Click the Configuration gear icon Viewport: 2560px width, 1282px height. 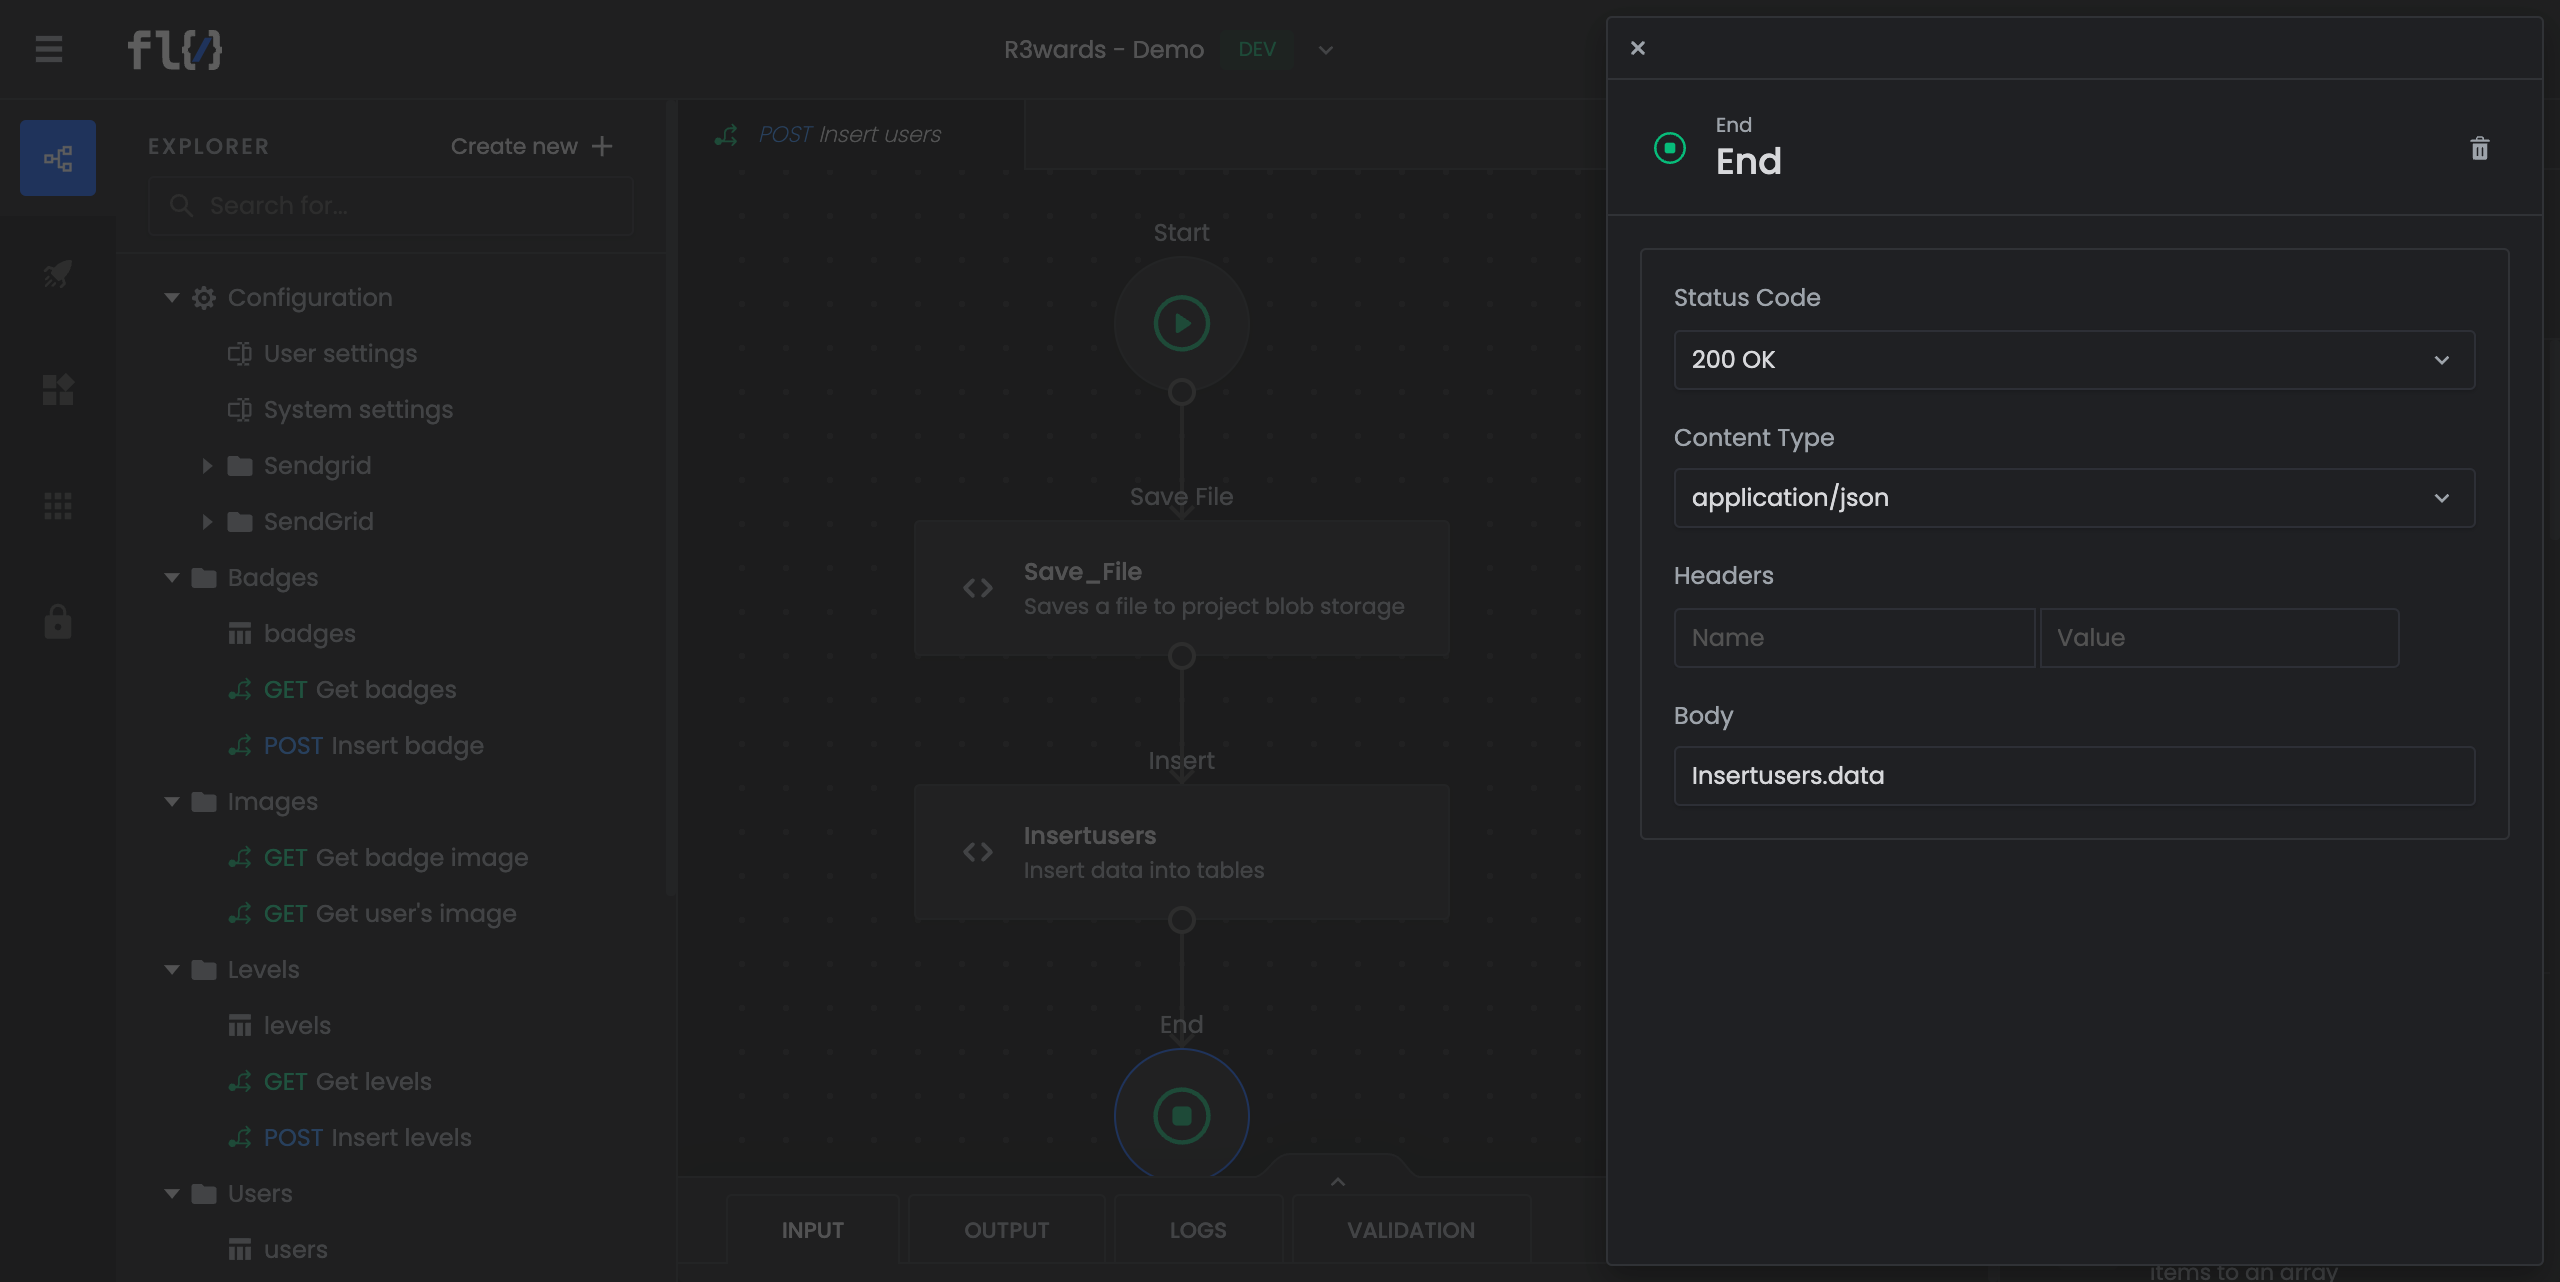tap(204, 298)
